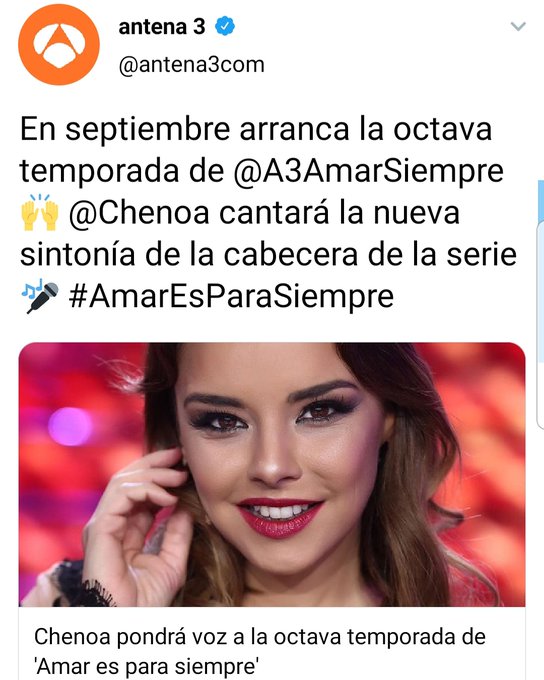Click the raised hands emoji
The image size is (544, 680).
pos(39,213)
